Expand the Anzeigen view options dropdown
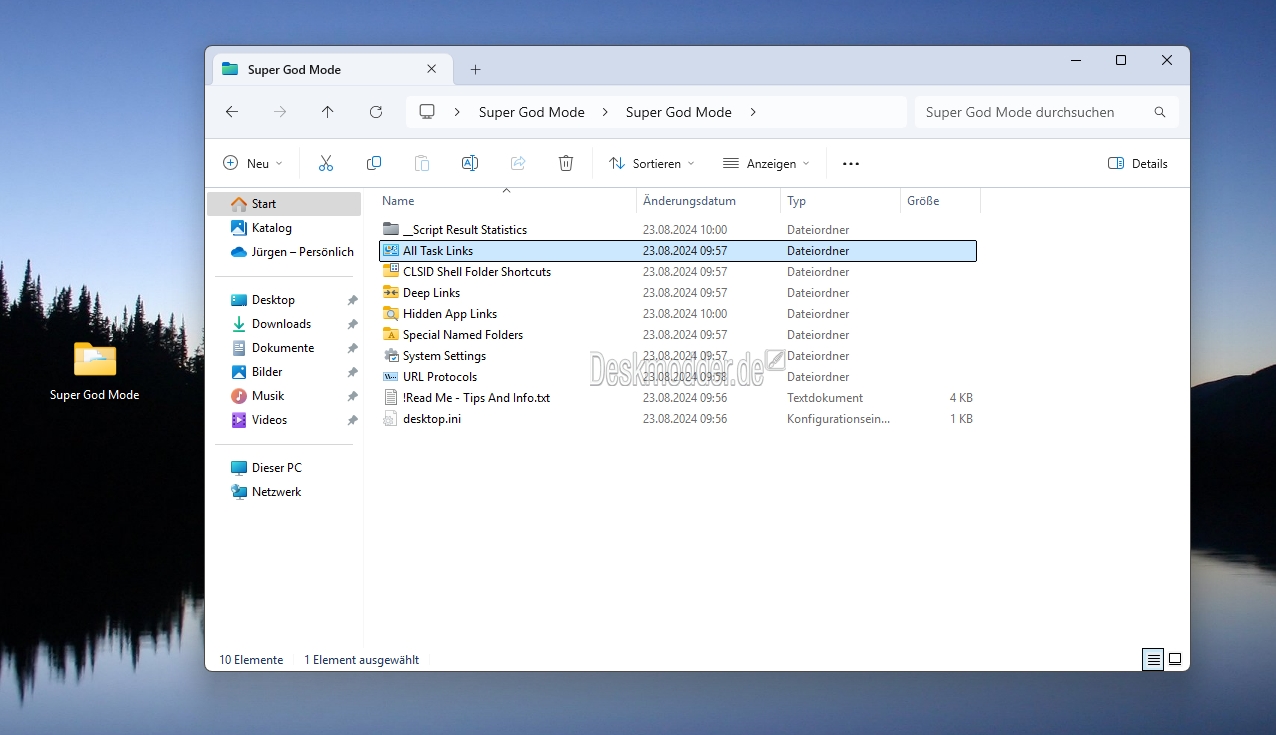This screenshot has width=1276, height=735. (x=766, y=163)
